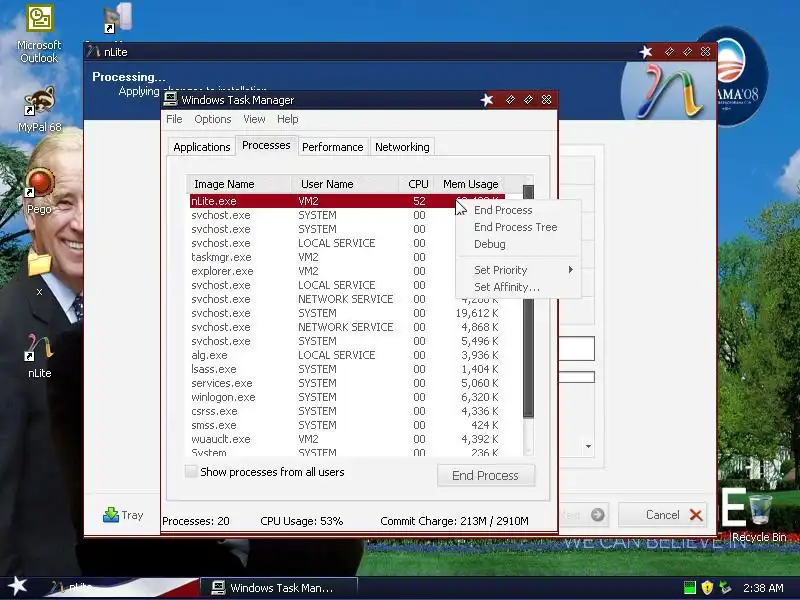The height and width of the screenshot is (600, 800).
Task: Open the Options menu in Task Manager
Action: (x=213, y=119)
